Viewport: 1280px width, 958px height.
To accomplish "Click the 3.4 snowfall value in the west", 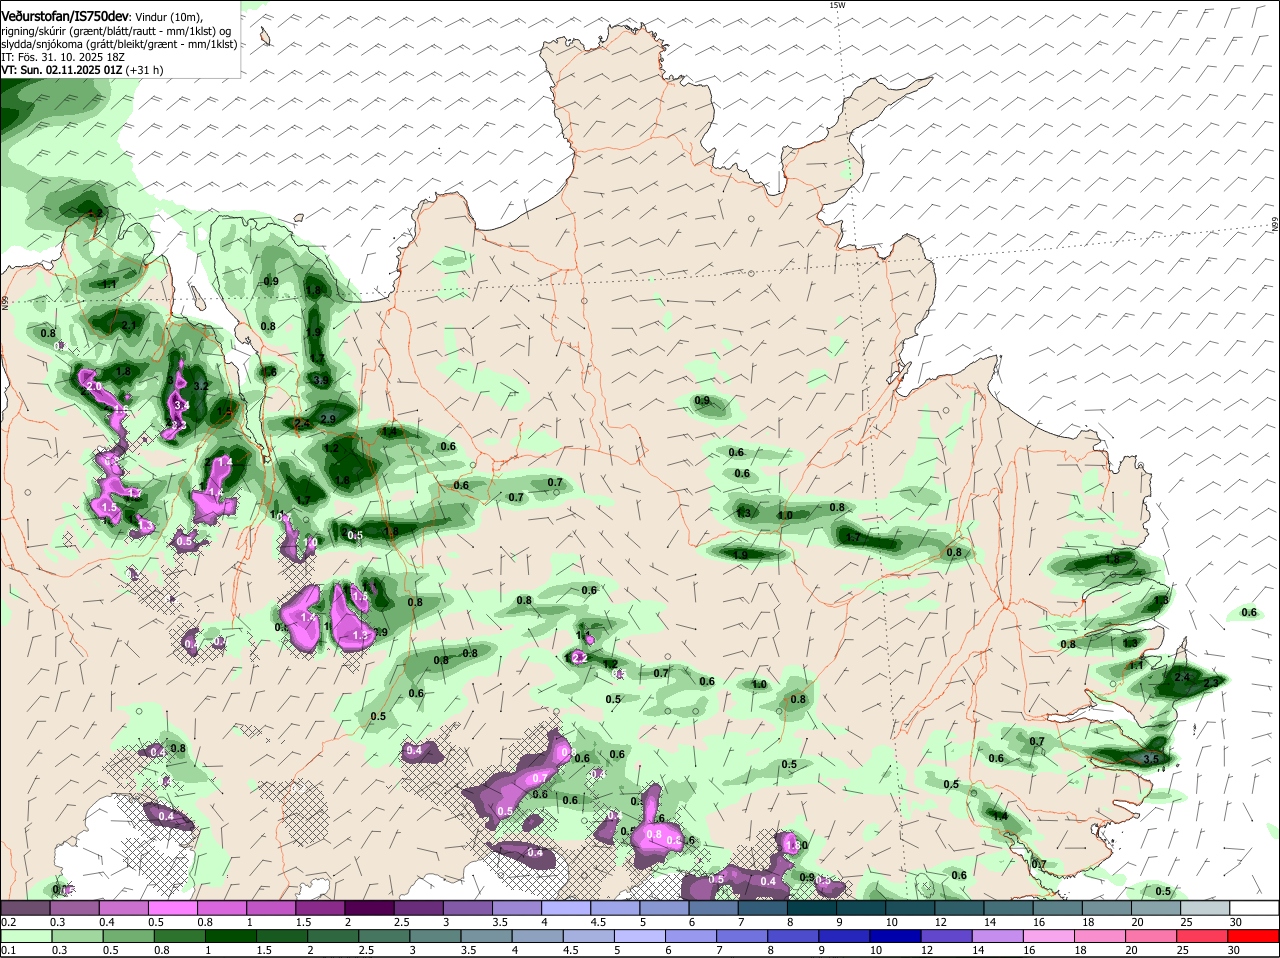I will click(181, 405).
